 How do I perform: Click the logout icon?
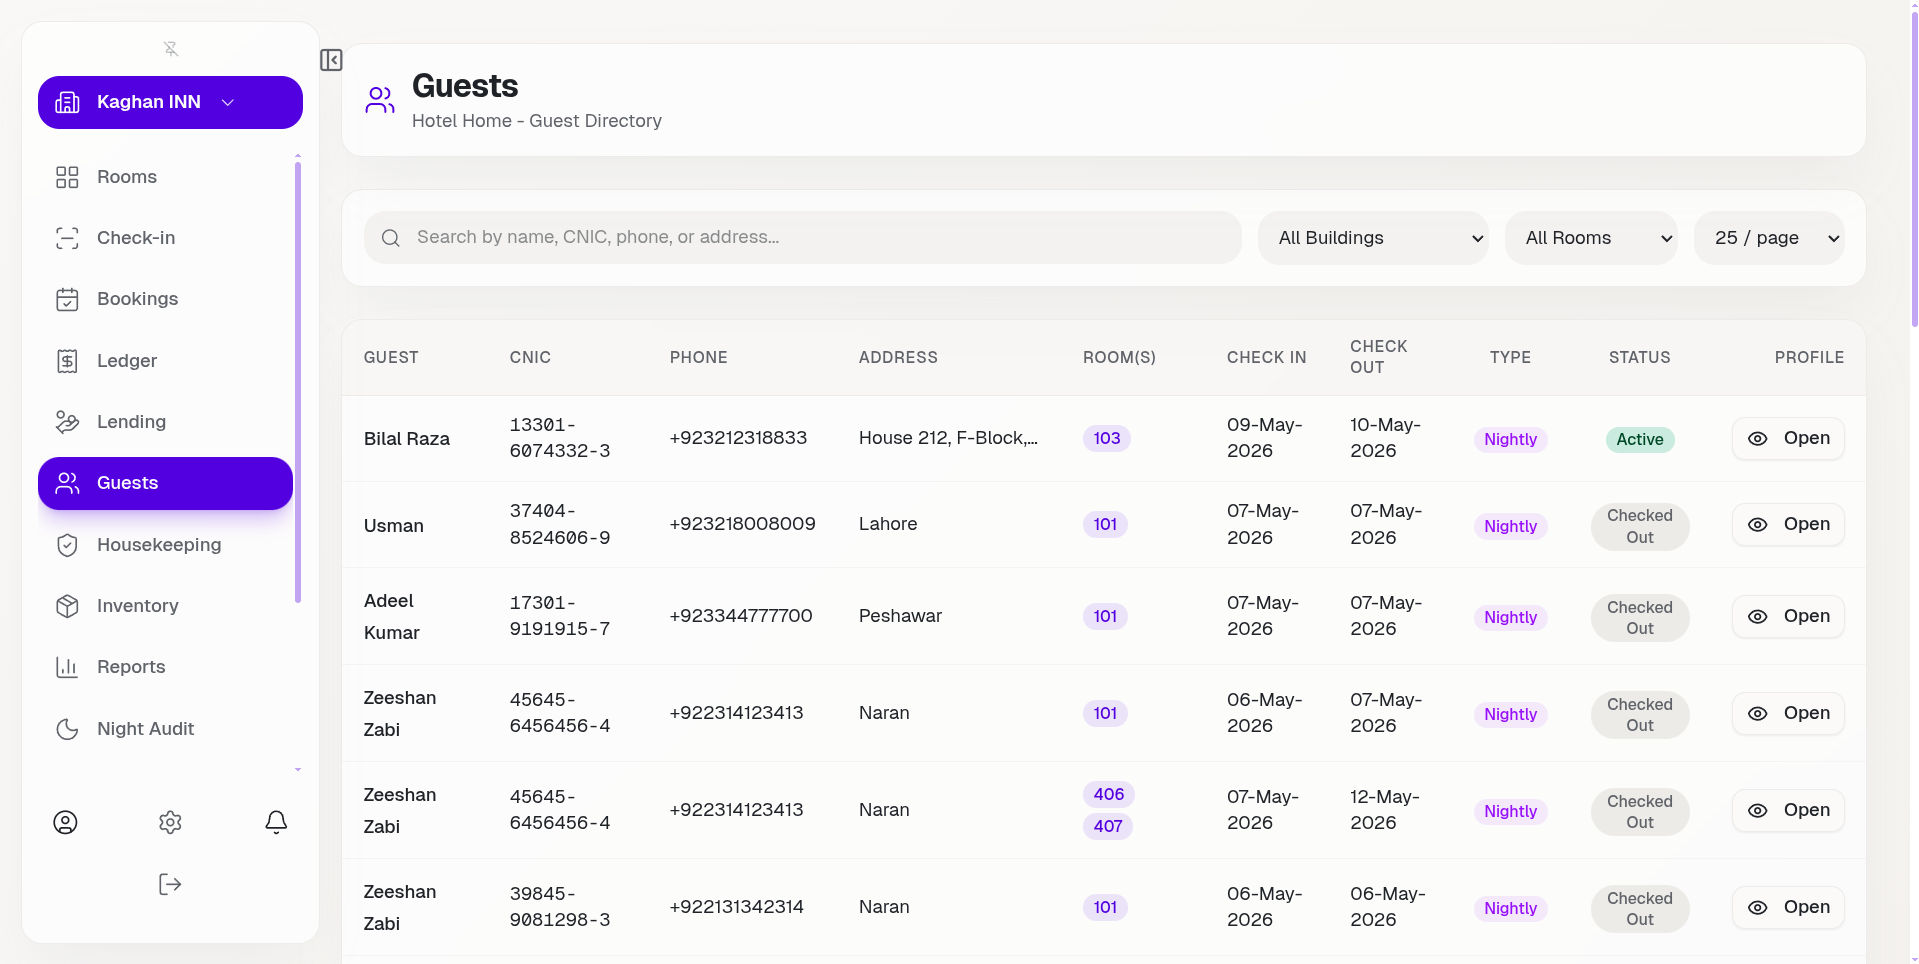click(x=170, y=884)
